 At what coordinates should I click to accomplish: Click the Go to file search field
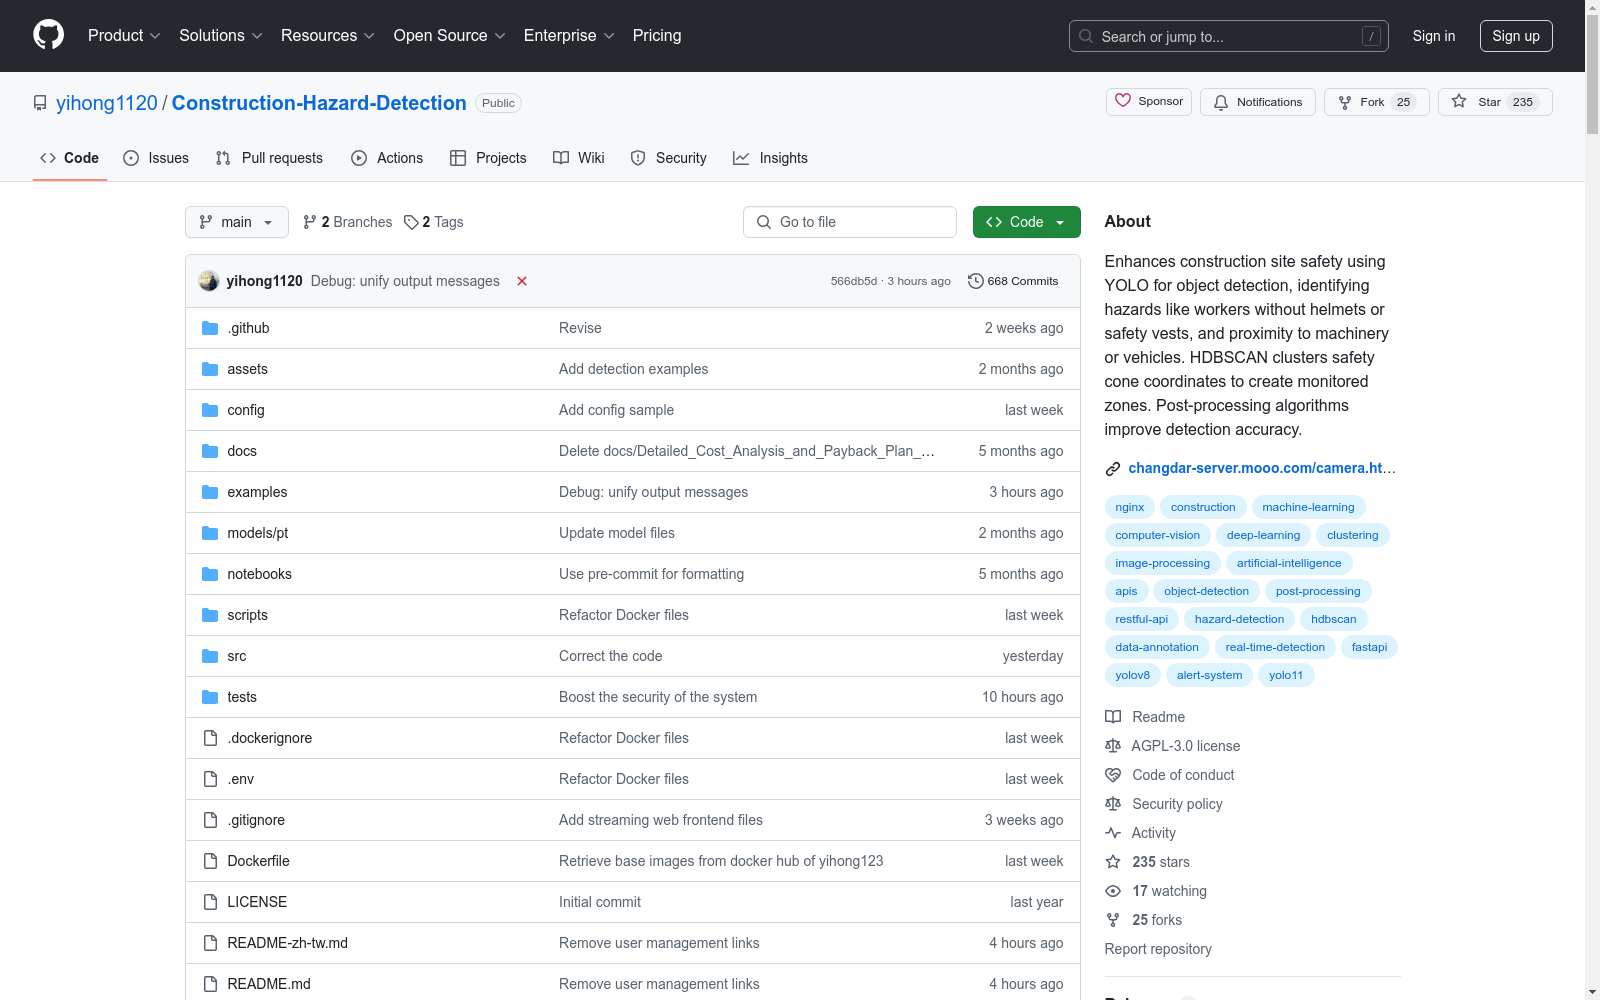click(850, 222)
